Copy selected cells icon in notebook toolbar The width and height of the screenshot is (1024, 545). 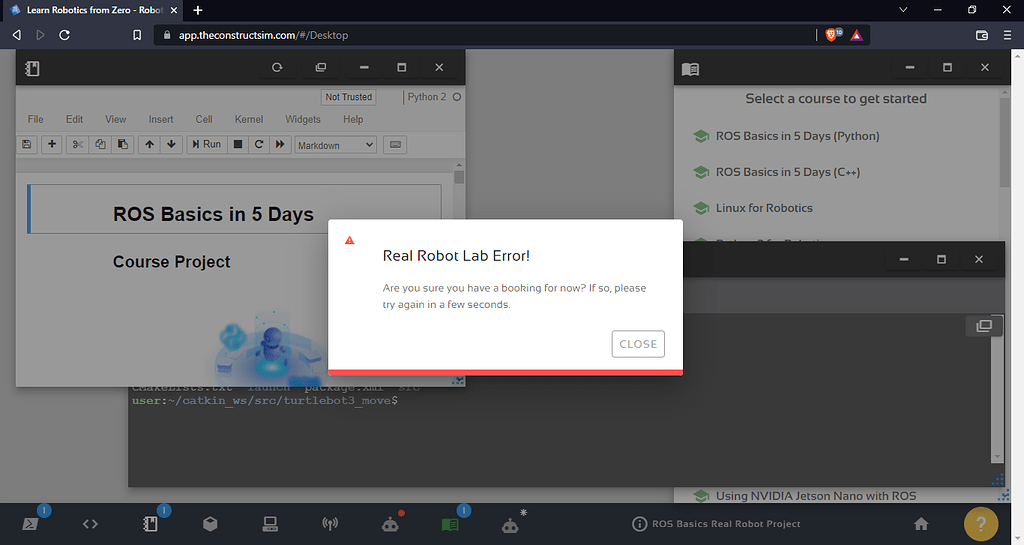click(x=100, y=144)
